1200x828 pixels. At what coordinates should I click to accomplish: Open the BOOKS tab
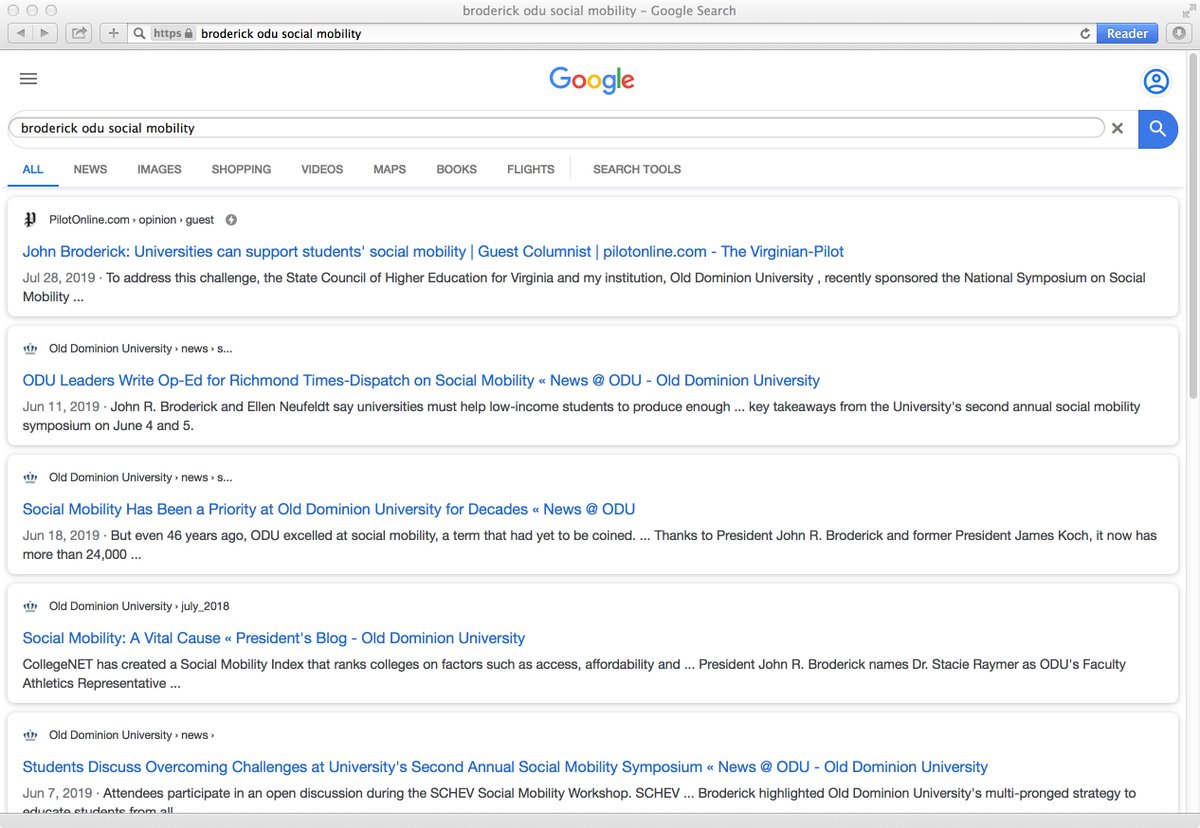coord(456,170)
